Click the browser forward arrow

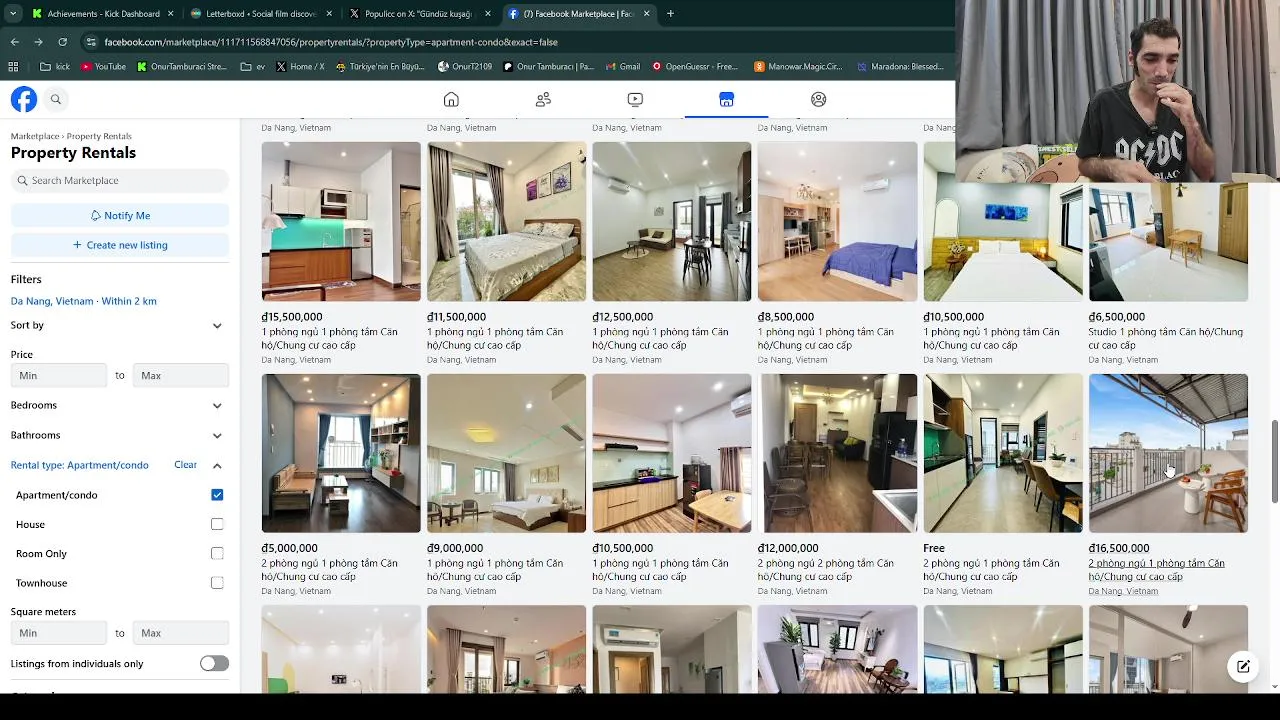[38, 42]
